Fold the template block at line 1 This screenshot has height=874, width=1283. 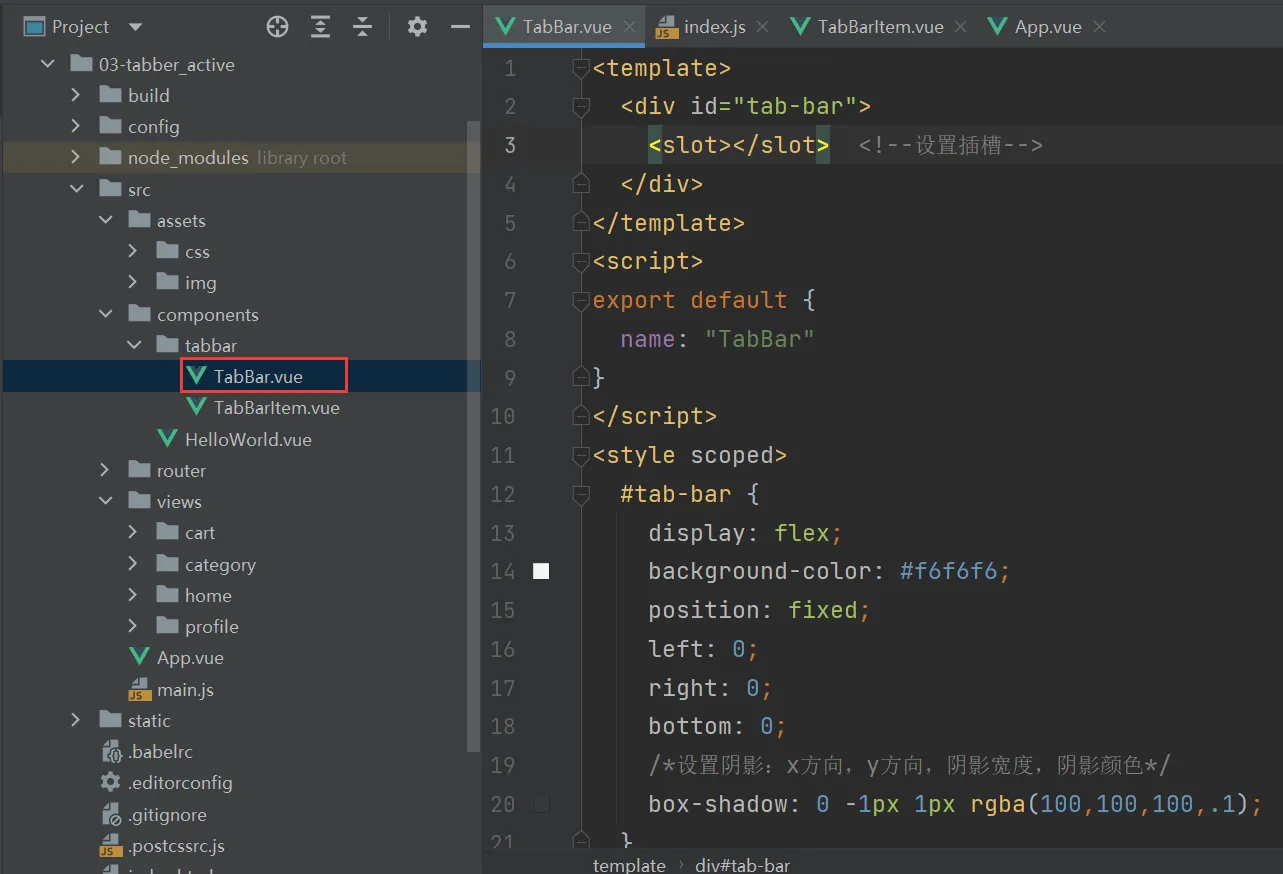pos(581,68)
